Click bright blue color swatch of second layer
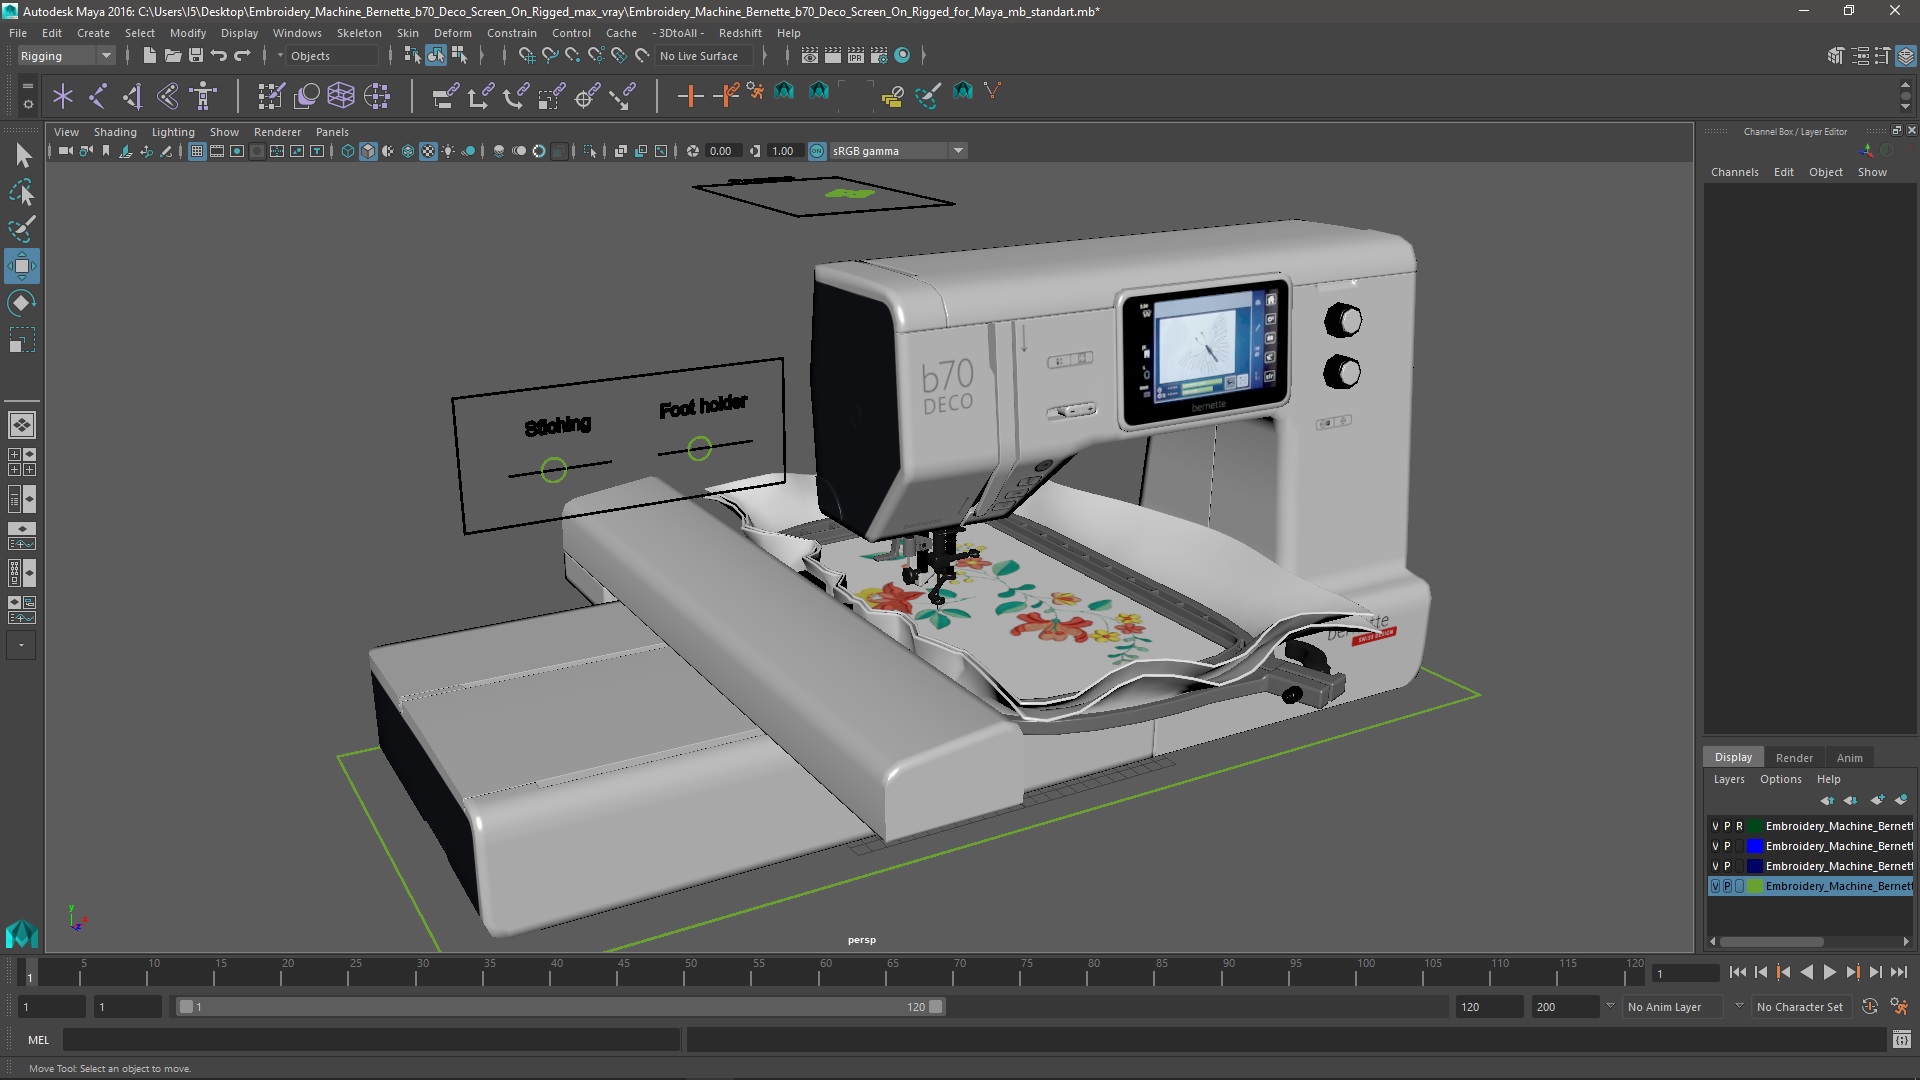The width and height of the screenshot is (1920, 1080). tap(1754, 846)
